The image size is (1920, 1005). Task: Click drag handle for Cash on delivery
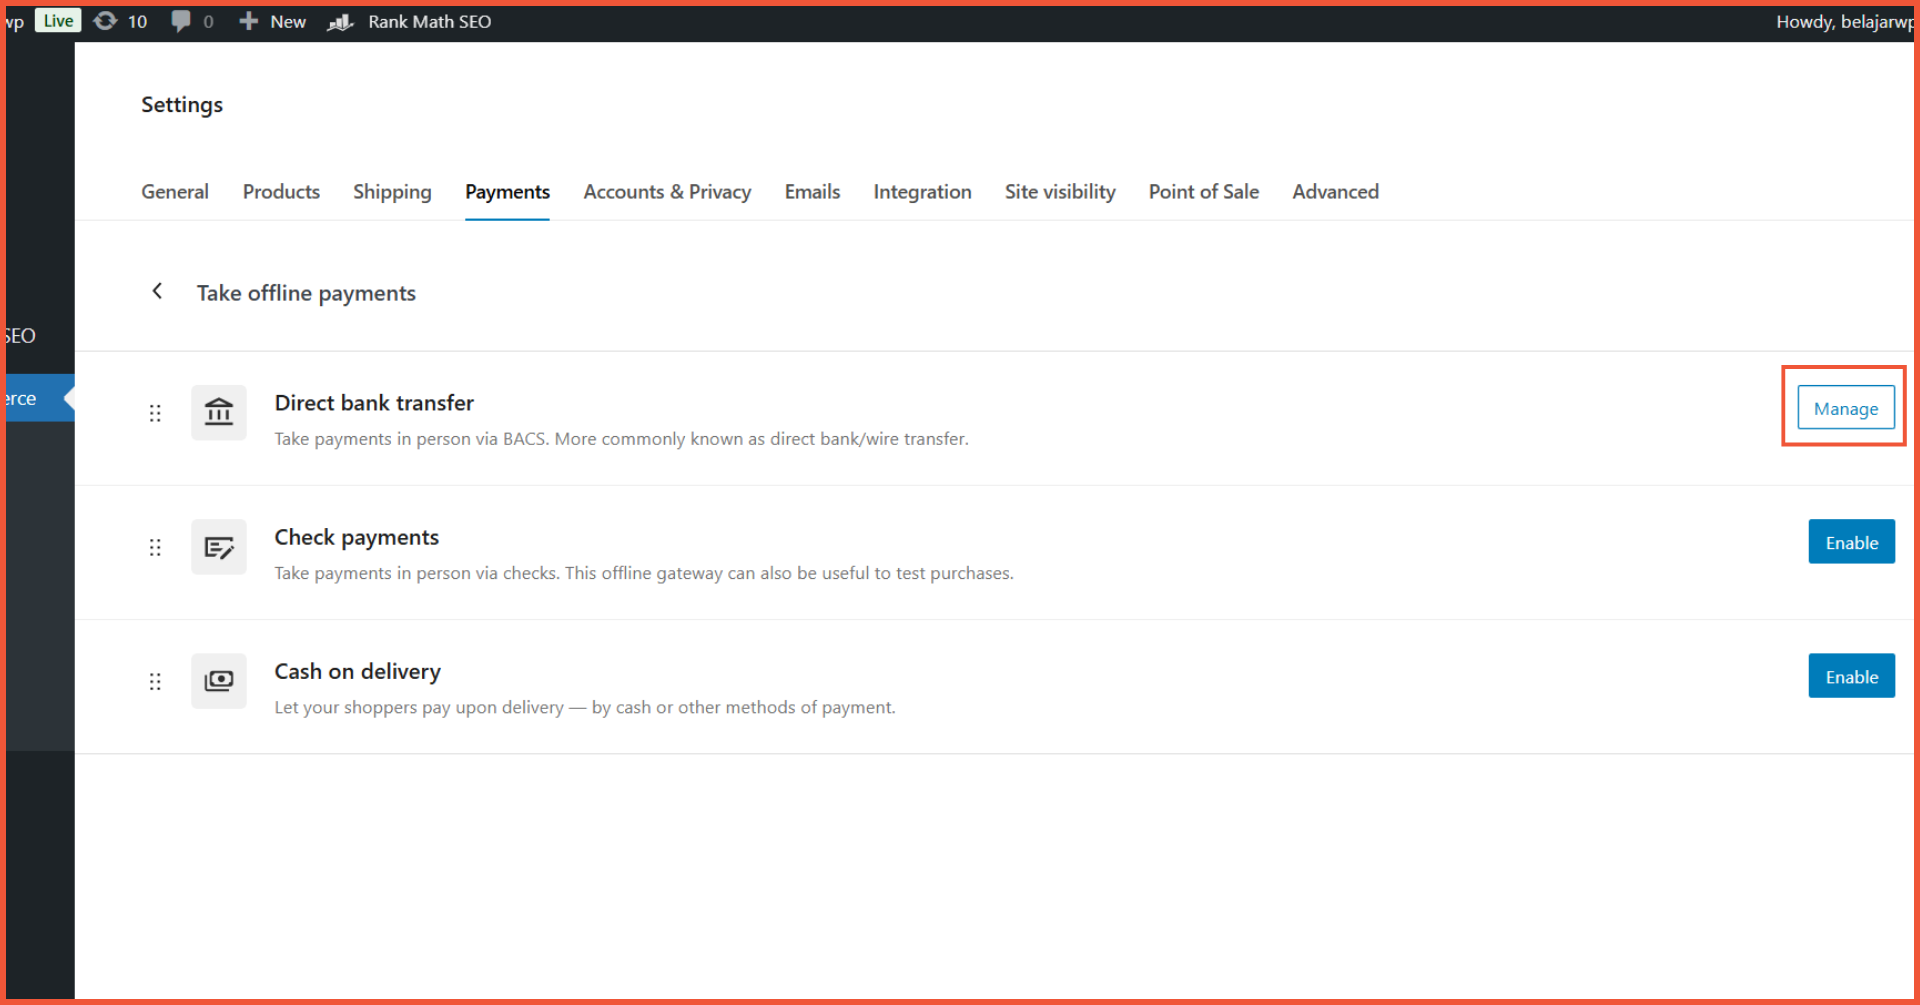(155, 681)
